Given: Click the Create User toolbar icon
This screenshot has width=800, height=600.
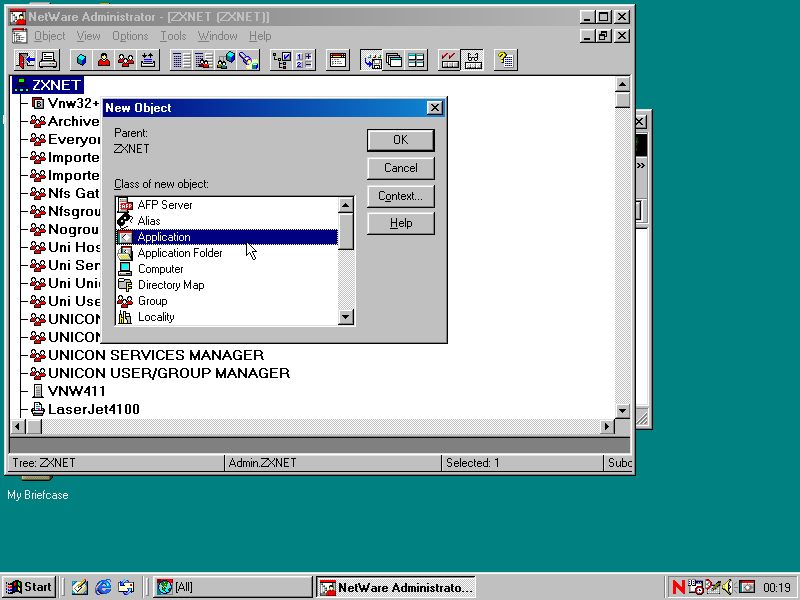Looking at the screenshot, I should [104, 60].
